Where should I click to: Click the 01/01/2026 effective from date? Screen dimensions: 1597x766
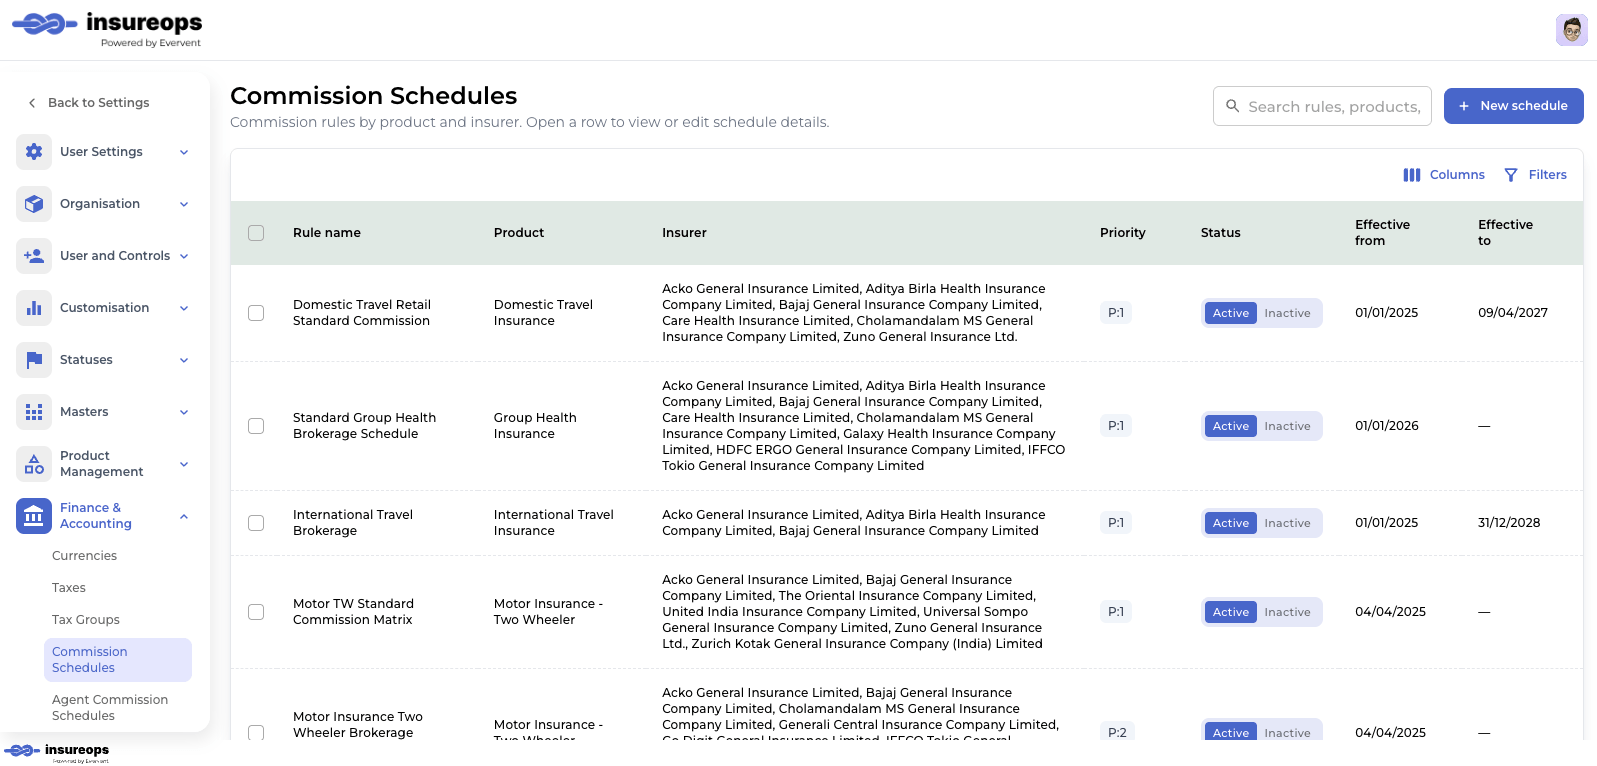pos(1387,426)
